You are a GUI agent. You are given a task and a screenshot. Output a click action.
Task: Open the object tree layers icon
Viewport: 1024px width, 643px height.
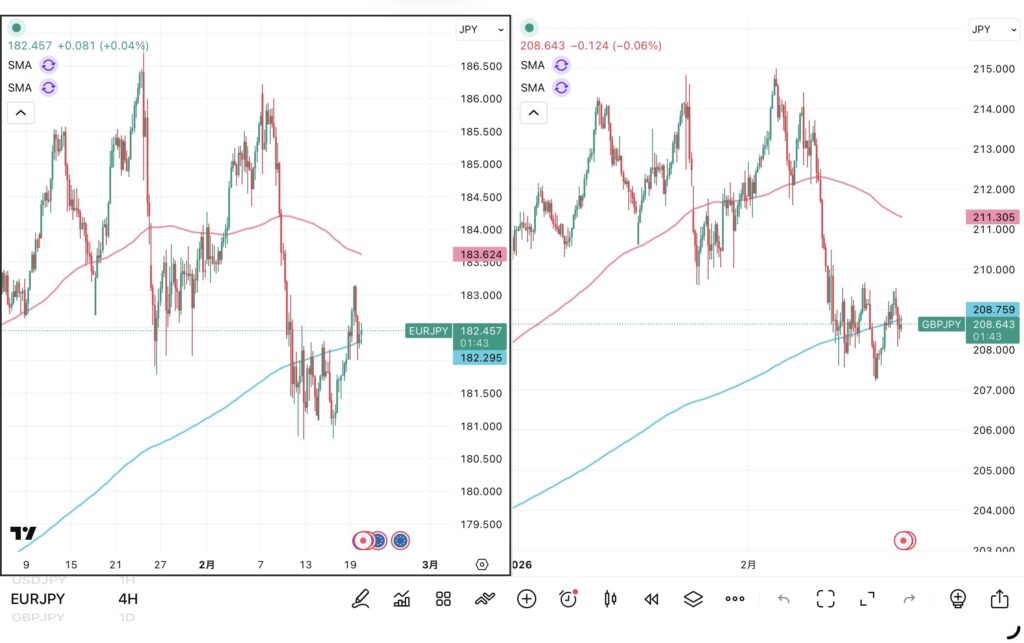click(x=694, y=599)
